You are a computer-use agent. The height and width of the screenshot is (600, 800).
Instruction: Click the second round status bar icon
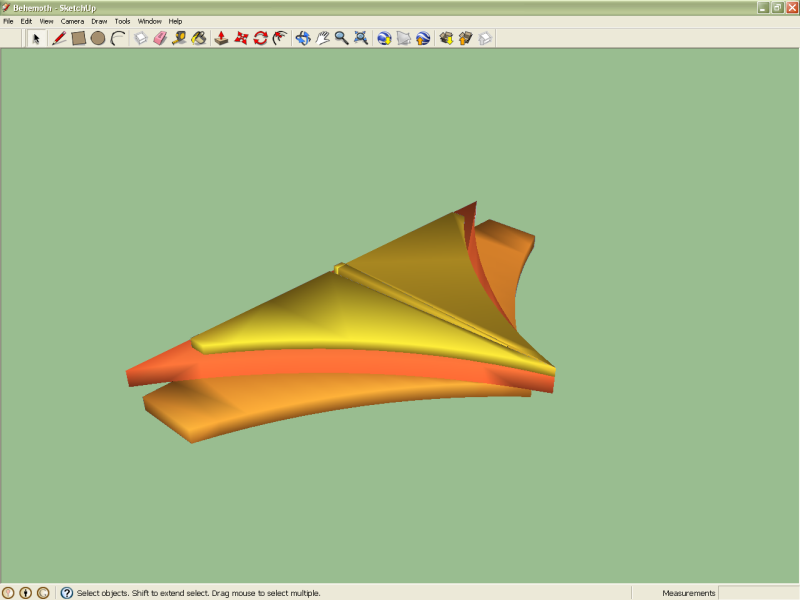(26, 592)
